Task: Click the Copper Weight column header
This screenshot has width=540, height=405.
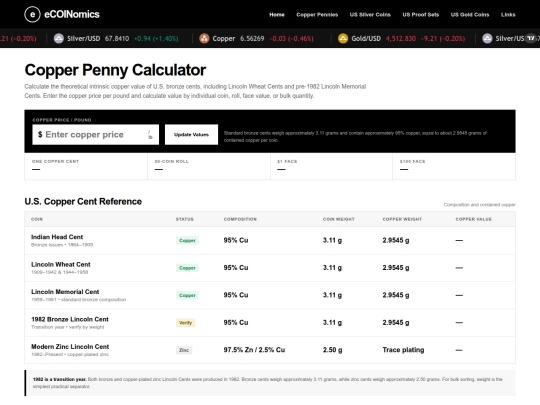Action: [x=402, y=219]
